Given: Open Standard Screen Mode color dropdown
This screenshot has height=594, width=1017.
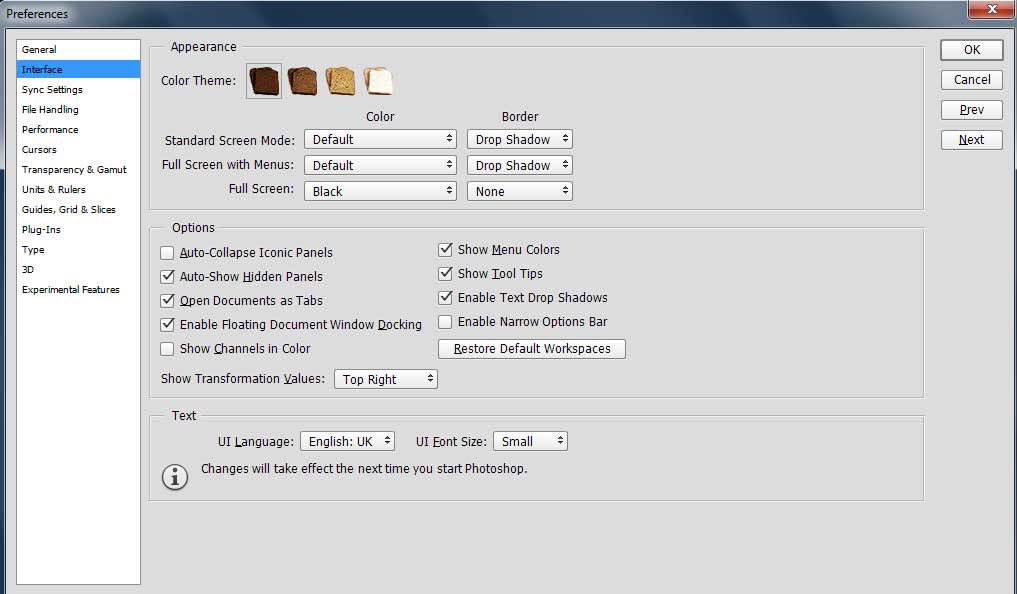Looking at the screenshot, I should pos(380,139).
